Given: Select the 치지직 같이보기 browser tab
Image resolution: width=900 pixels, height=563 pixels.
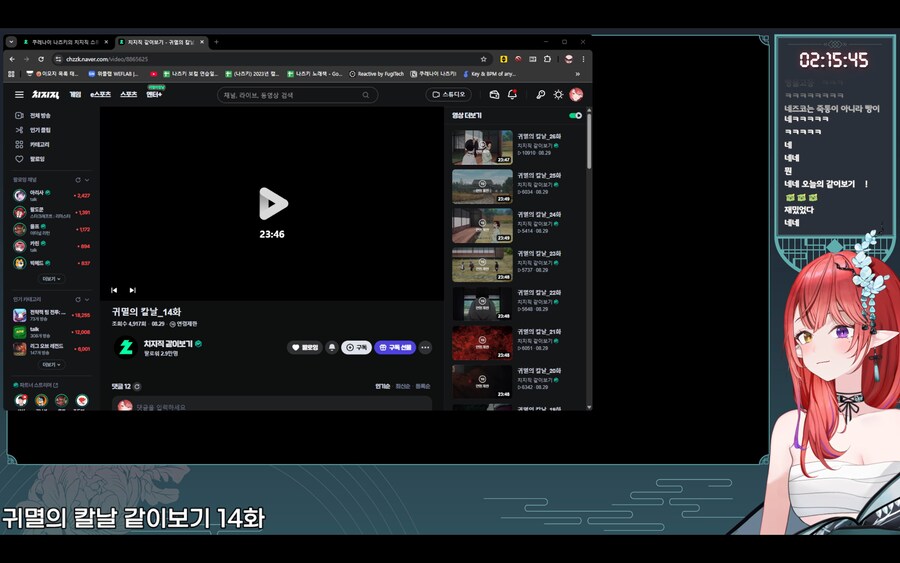Looking at the screenshot, I should click(x=161, y=42).
